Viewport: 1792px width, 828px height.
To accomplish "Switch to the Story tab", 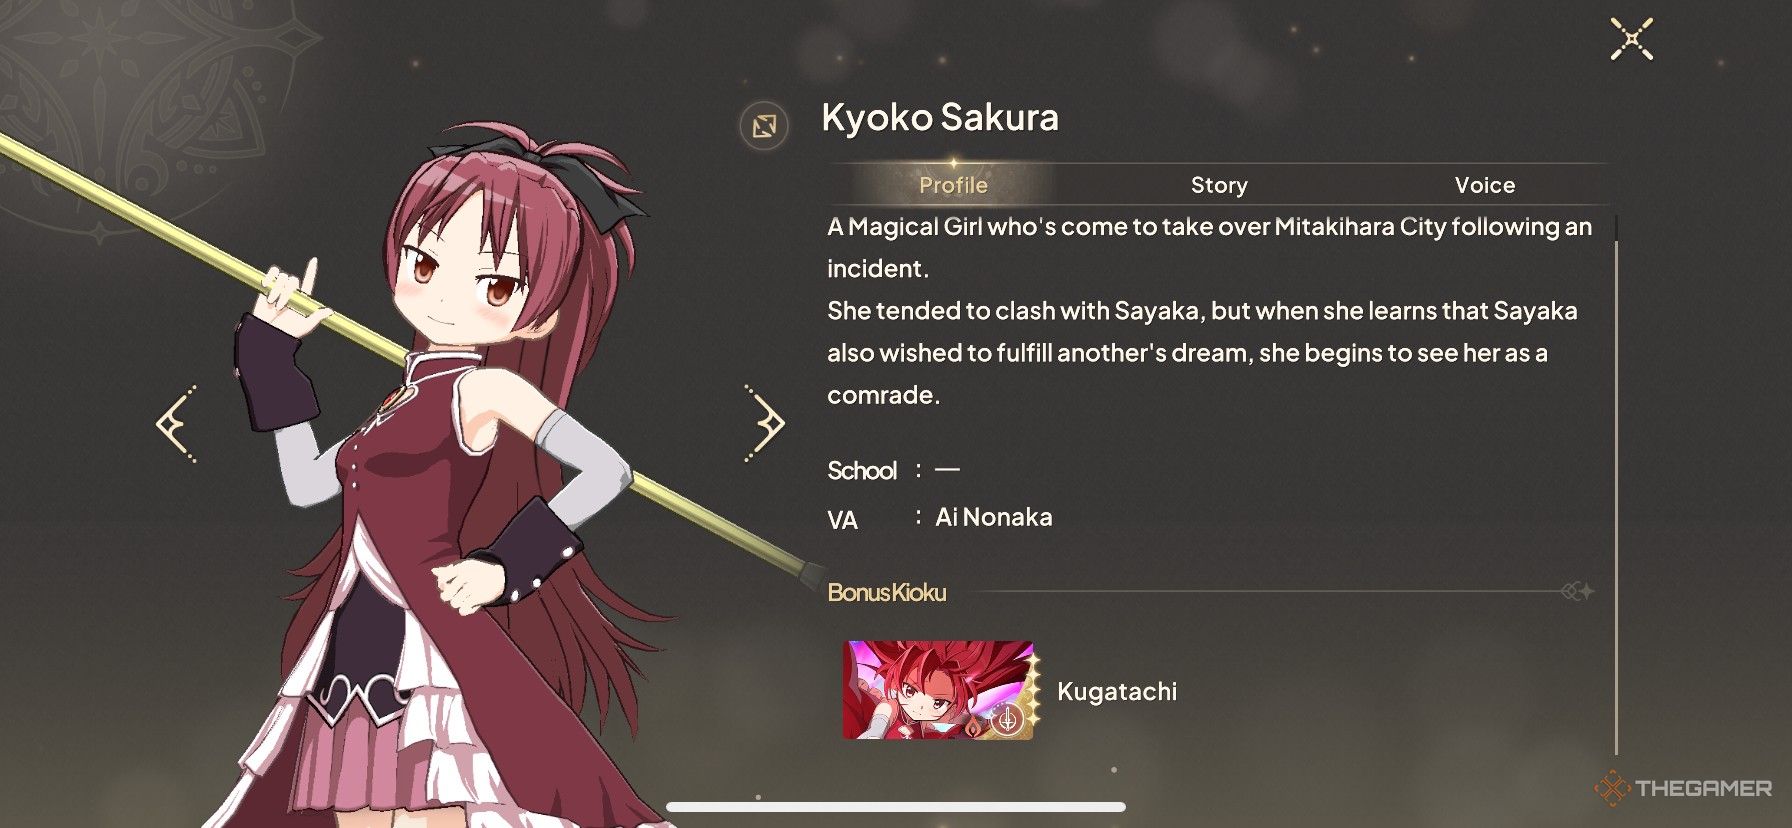I will (1219, 185).
